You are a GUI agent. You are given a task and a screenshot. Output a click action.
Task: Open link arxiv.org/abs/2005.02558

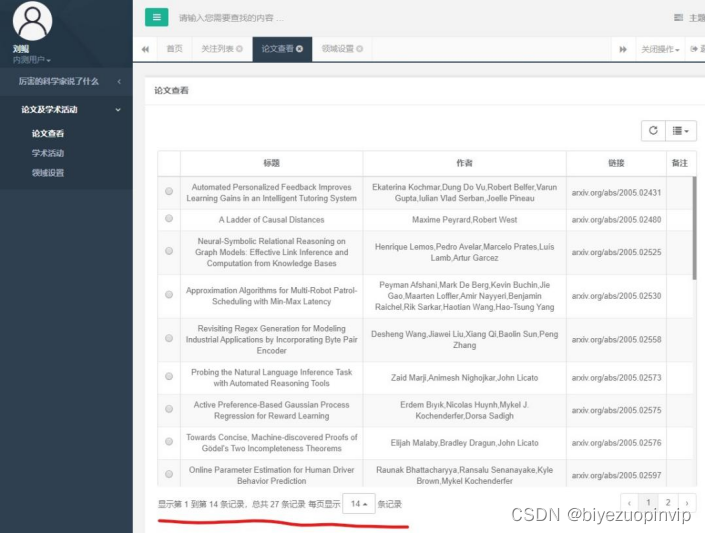(x=616, y=339)
